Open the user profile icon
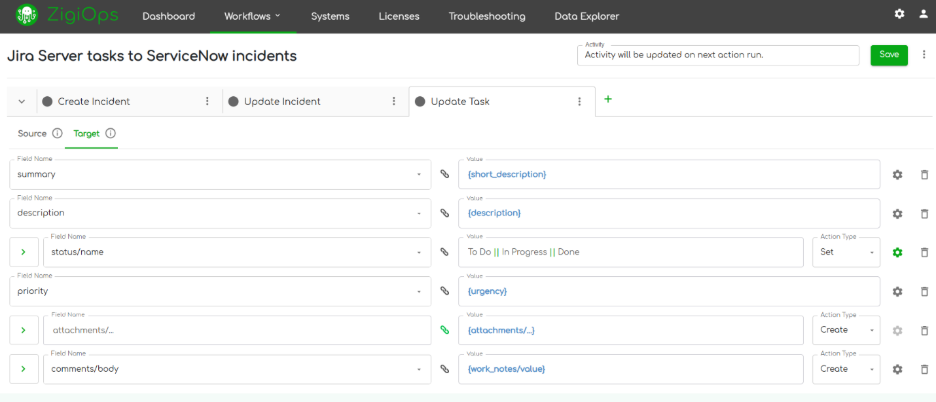 point(923,14)
